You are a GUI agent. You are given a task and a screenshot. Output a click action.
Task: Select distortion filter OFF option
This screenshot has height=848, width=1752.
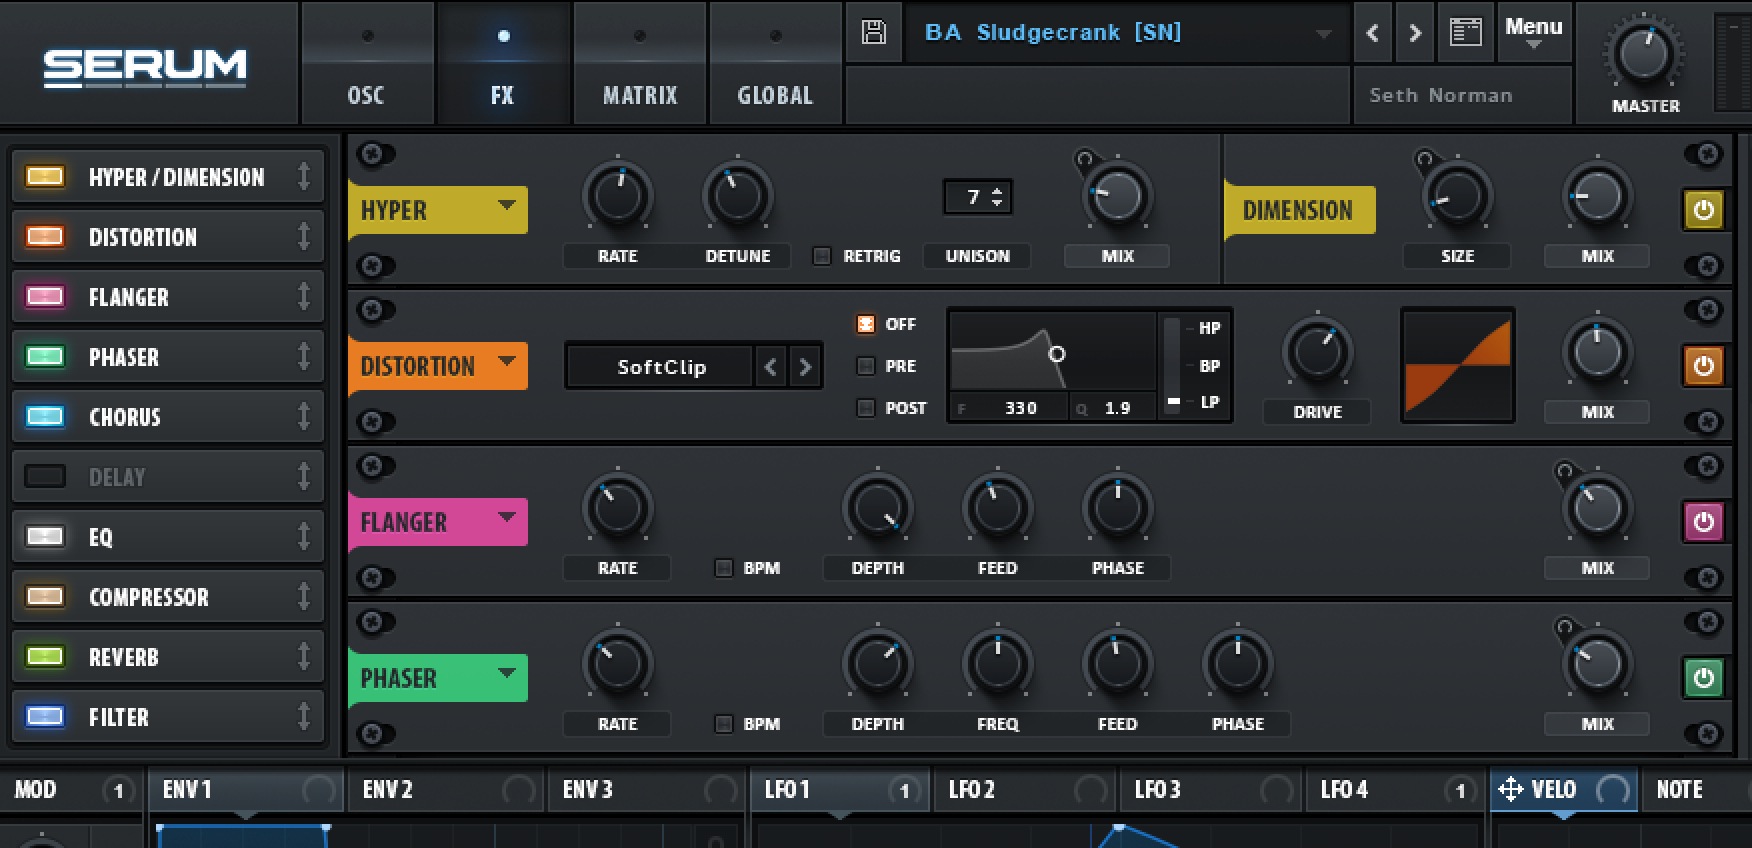pos(866,324)
